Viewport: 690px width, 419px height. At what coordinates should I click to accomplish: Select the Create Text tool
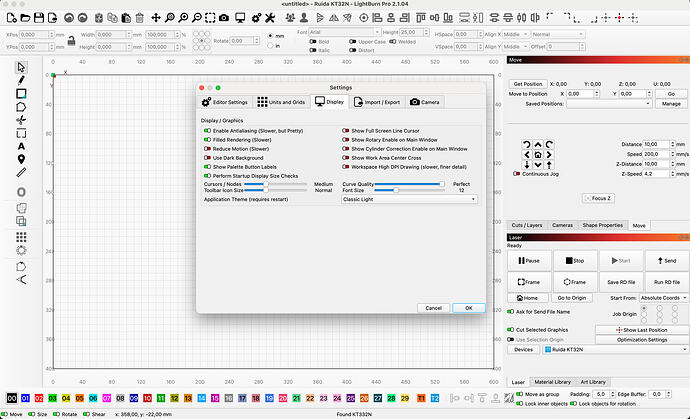coord(21,146)
